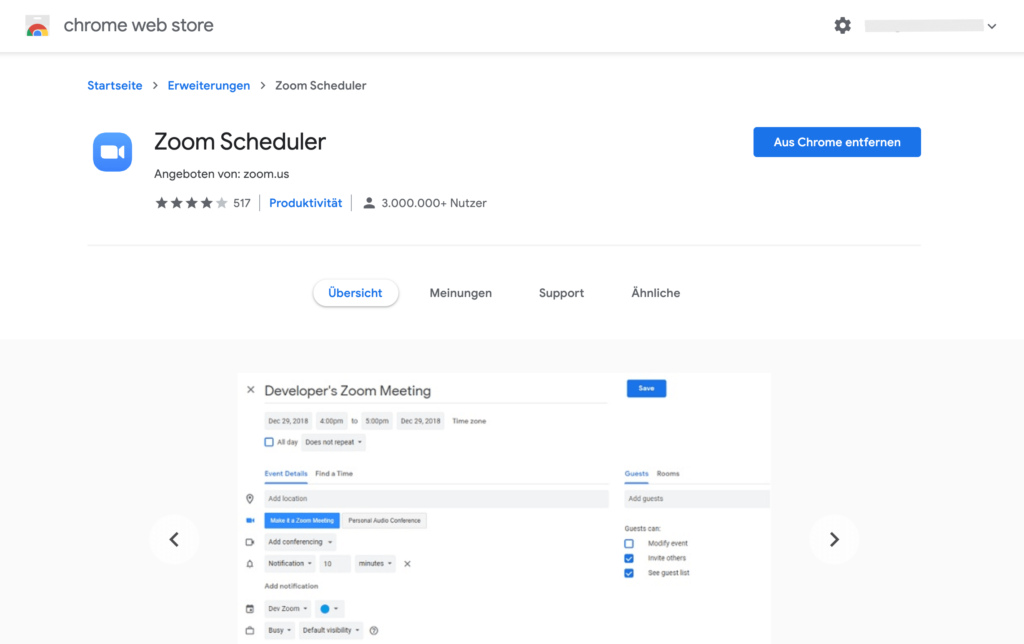The width and height of the screenshot is (1024, 644).
Task: Click the notification bell icon
Action: 249,564
